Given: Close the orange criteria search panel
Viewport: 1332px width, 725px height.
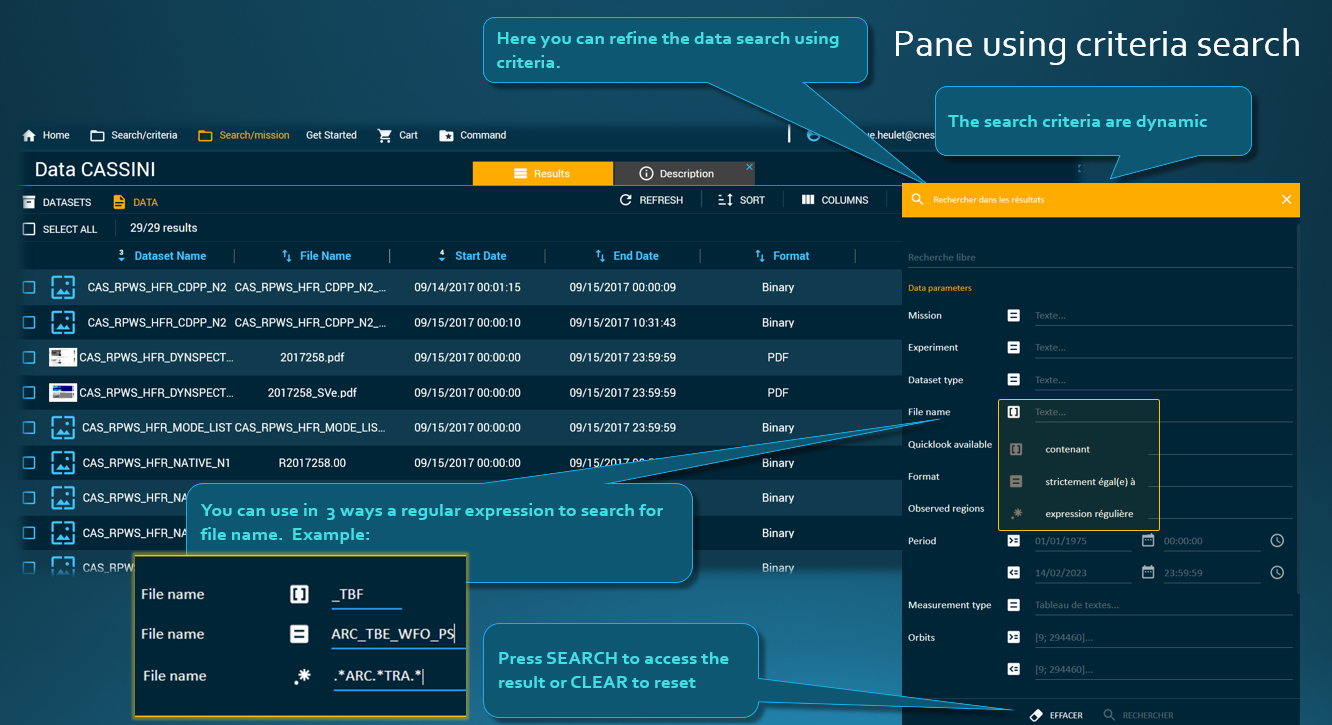Looking at the screenshot, I should coord(1286,200).
